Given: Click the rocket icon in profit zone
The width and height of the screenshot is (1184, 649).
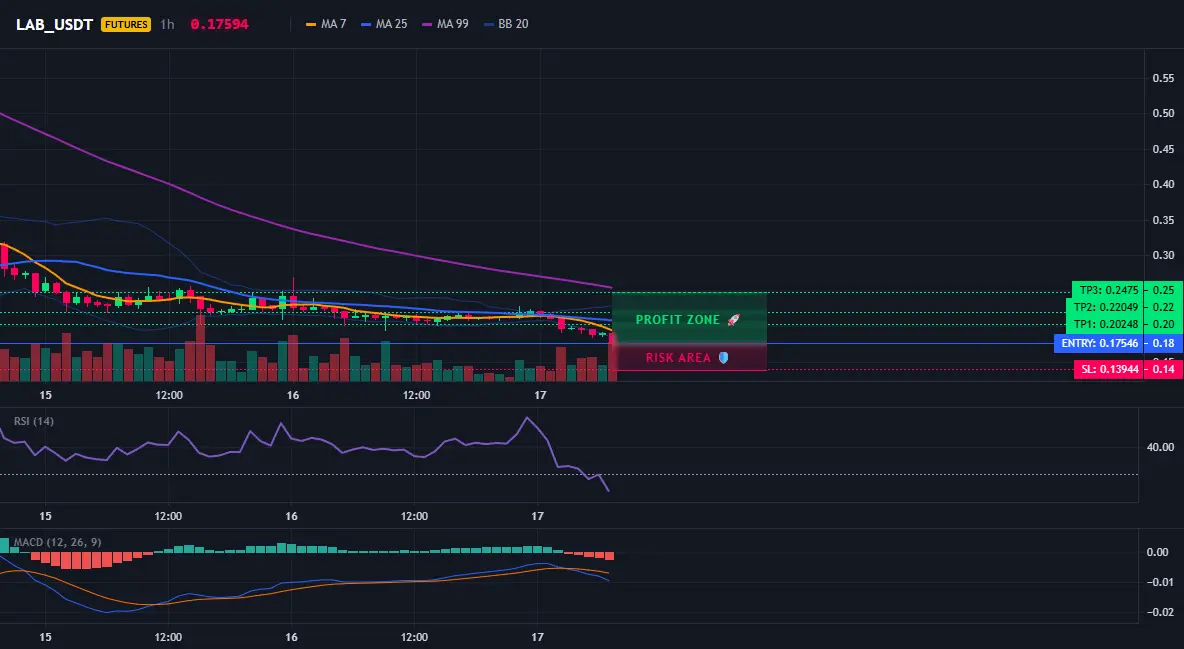Looking at the screenshot, I should click(x=733, y=320).
